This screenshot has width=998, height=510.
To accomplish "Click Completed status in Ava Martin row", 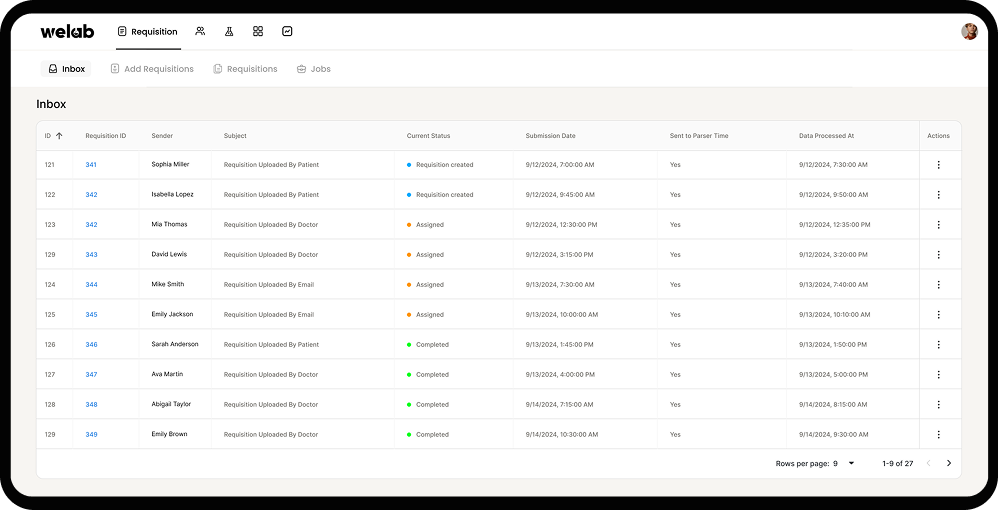I will [x=428, y=374].
